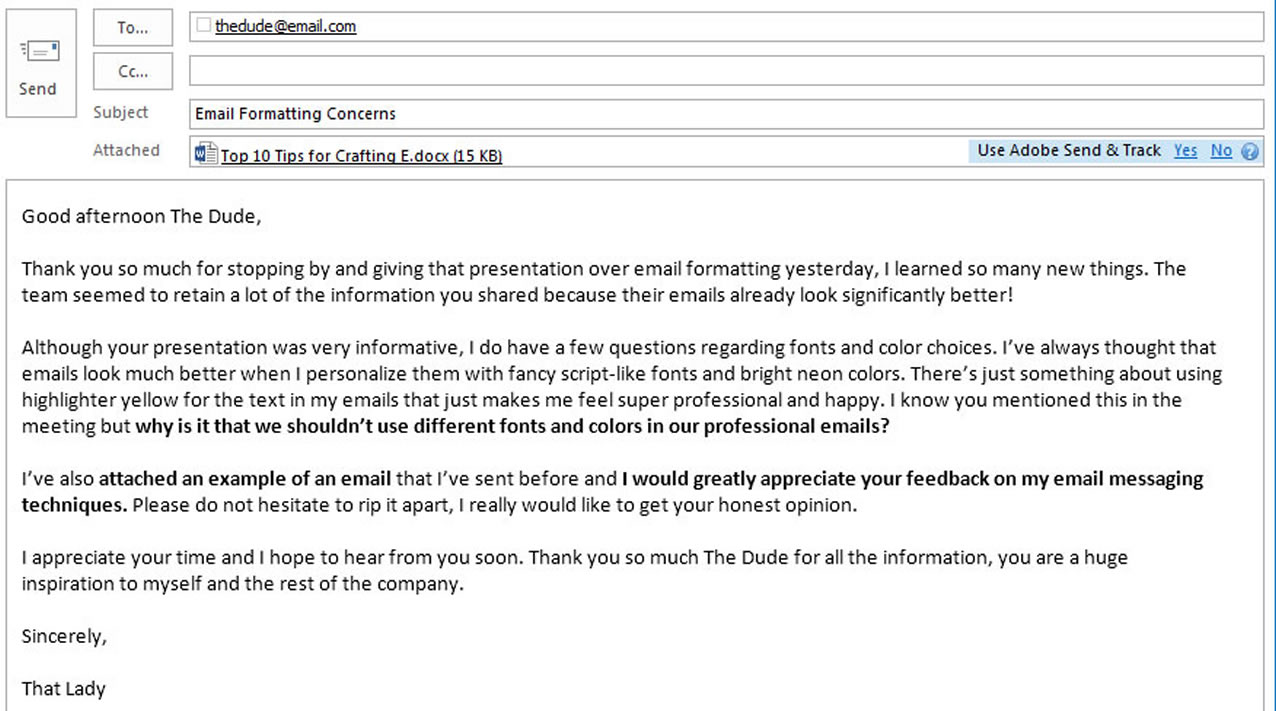Click empty space in the To field

point(800,27)
